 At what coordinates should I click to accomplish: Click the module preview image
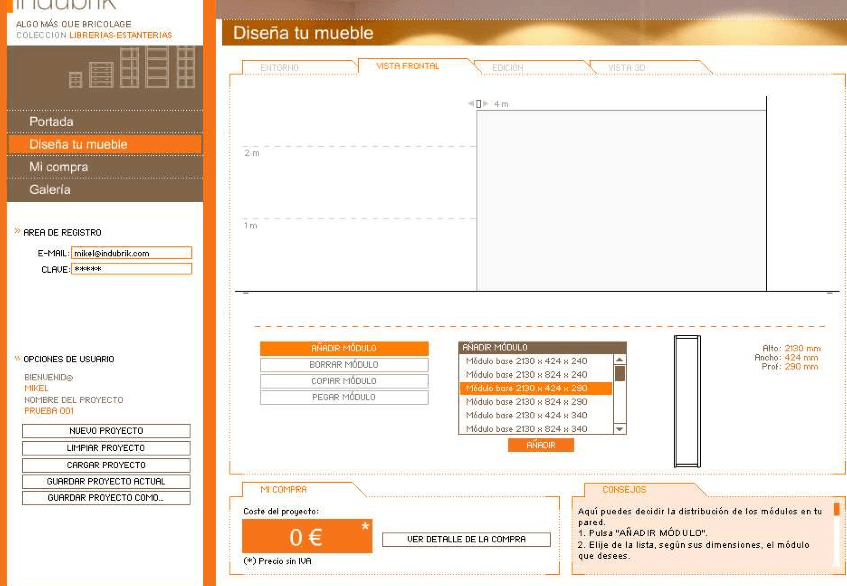point(686,400)
